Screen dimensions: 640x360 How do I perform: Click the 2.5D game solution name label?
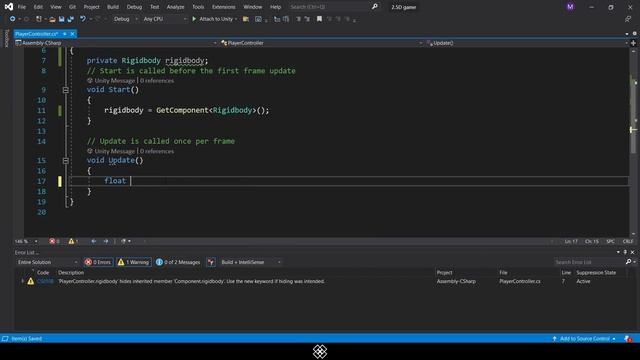point(403,7)
